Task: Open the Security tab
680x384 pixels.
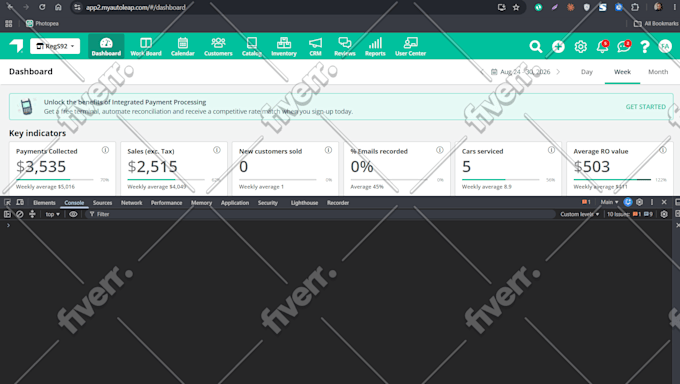Action: point(268,203)
